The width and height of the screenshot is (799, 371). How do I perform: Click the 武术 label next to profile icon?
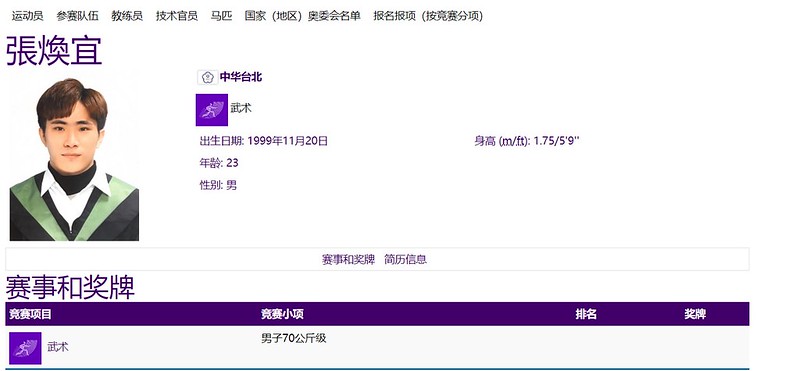[x=241, y=109]
